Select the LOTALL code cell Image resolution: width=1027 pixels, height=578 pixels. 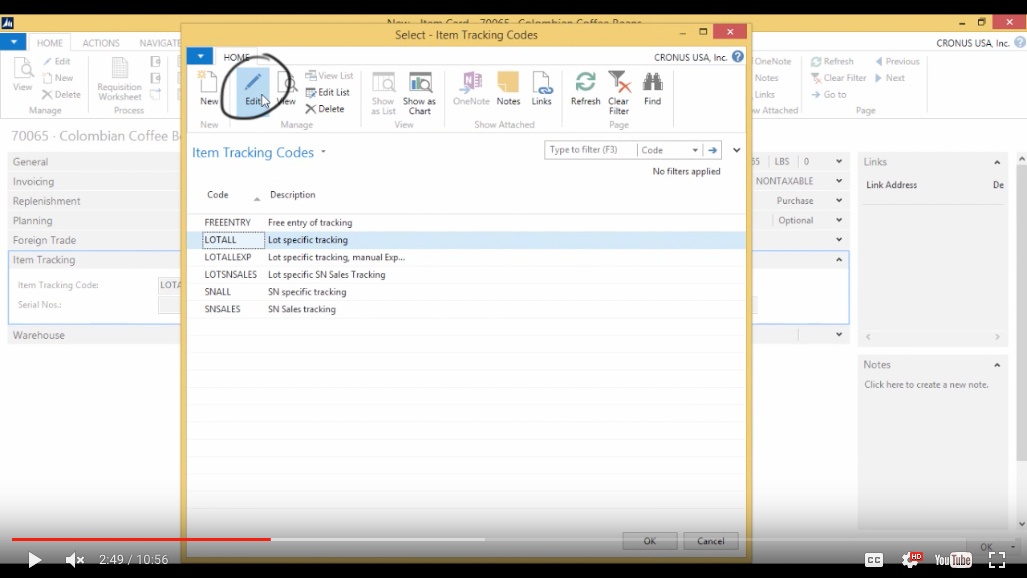234,240
